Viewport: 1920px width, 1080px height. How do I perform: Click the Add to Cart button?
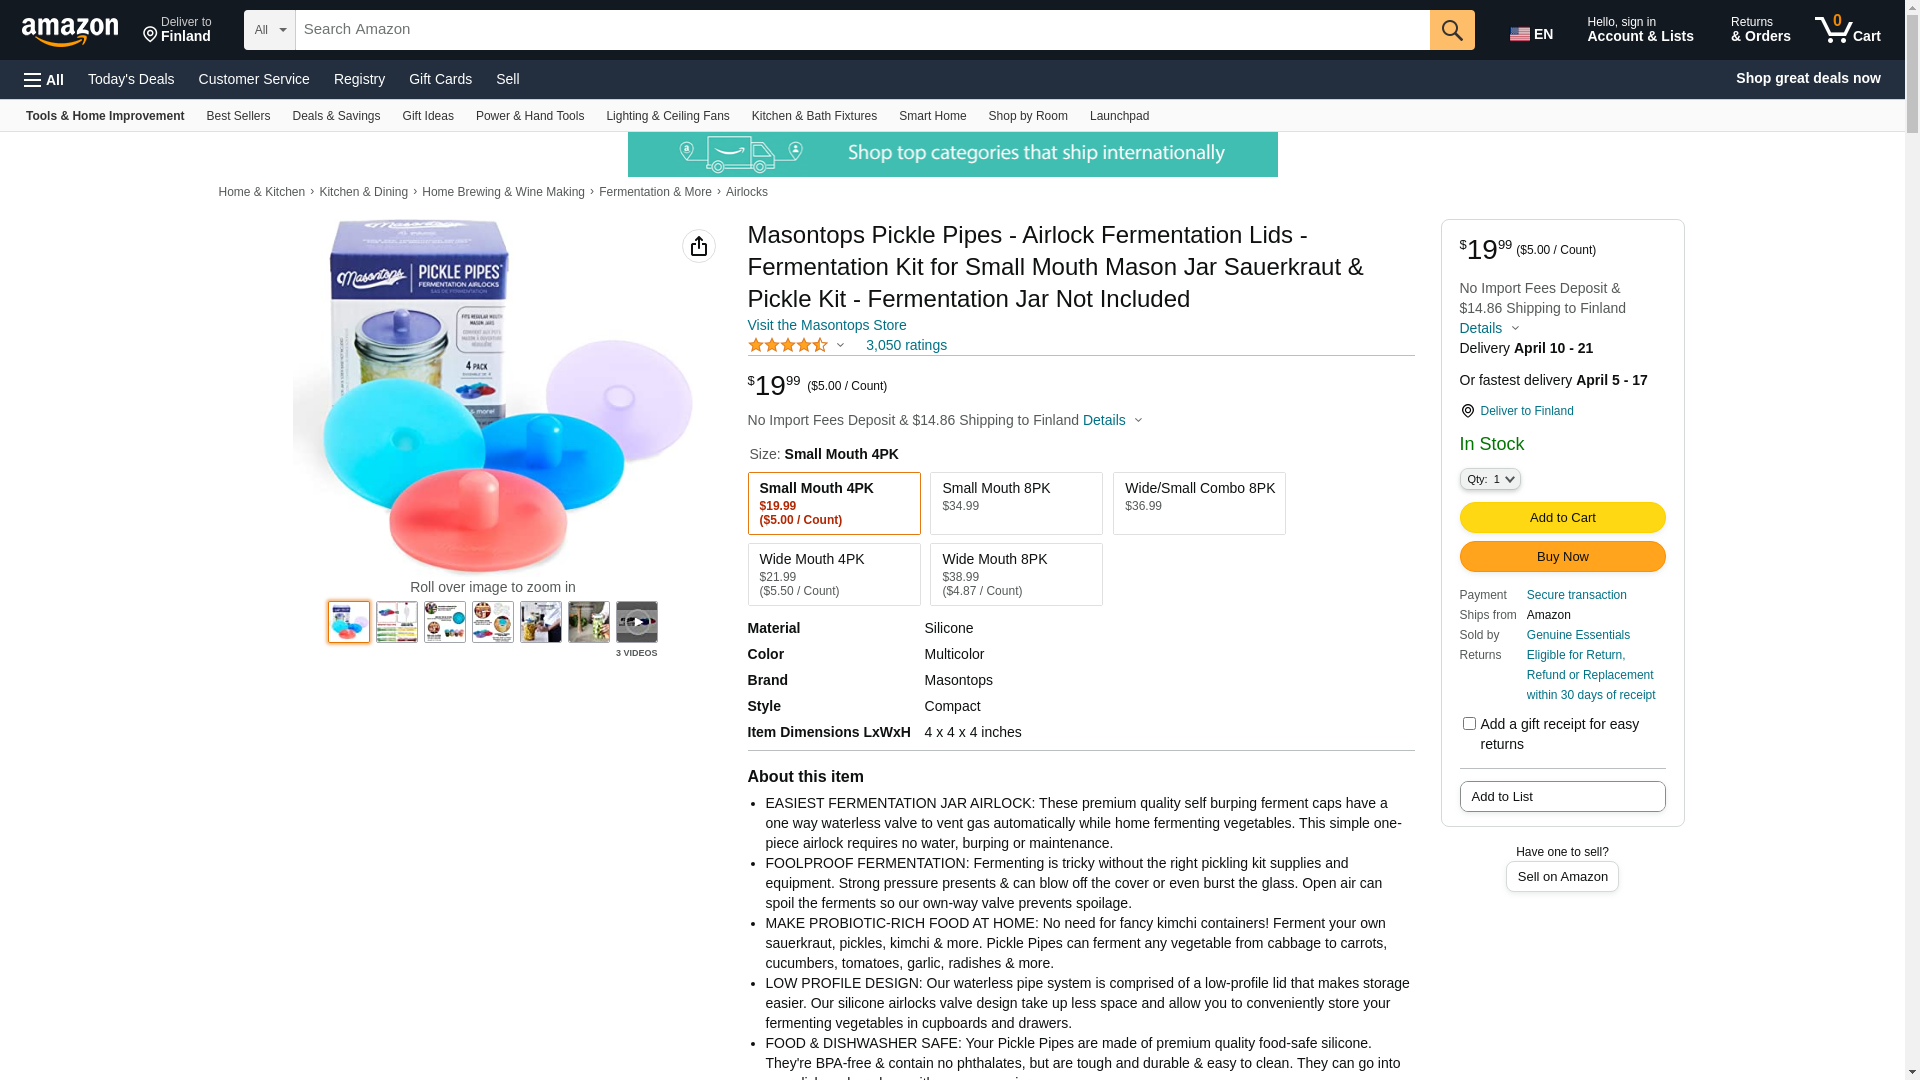click(1561, 517)
